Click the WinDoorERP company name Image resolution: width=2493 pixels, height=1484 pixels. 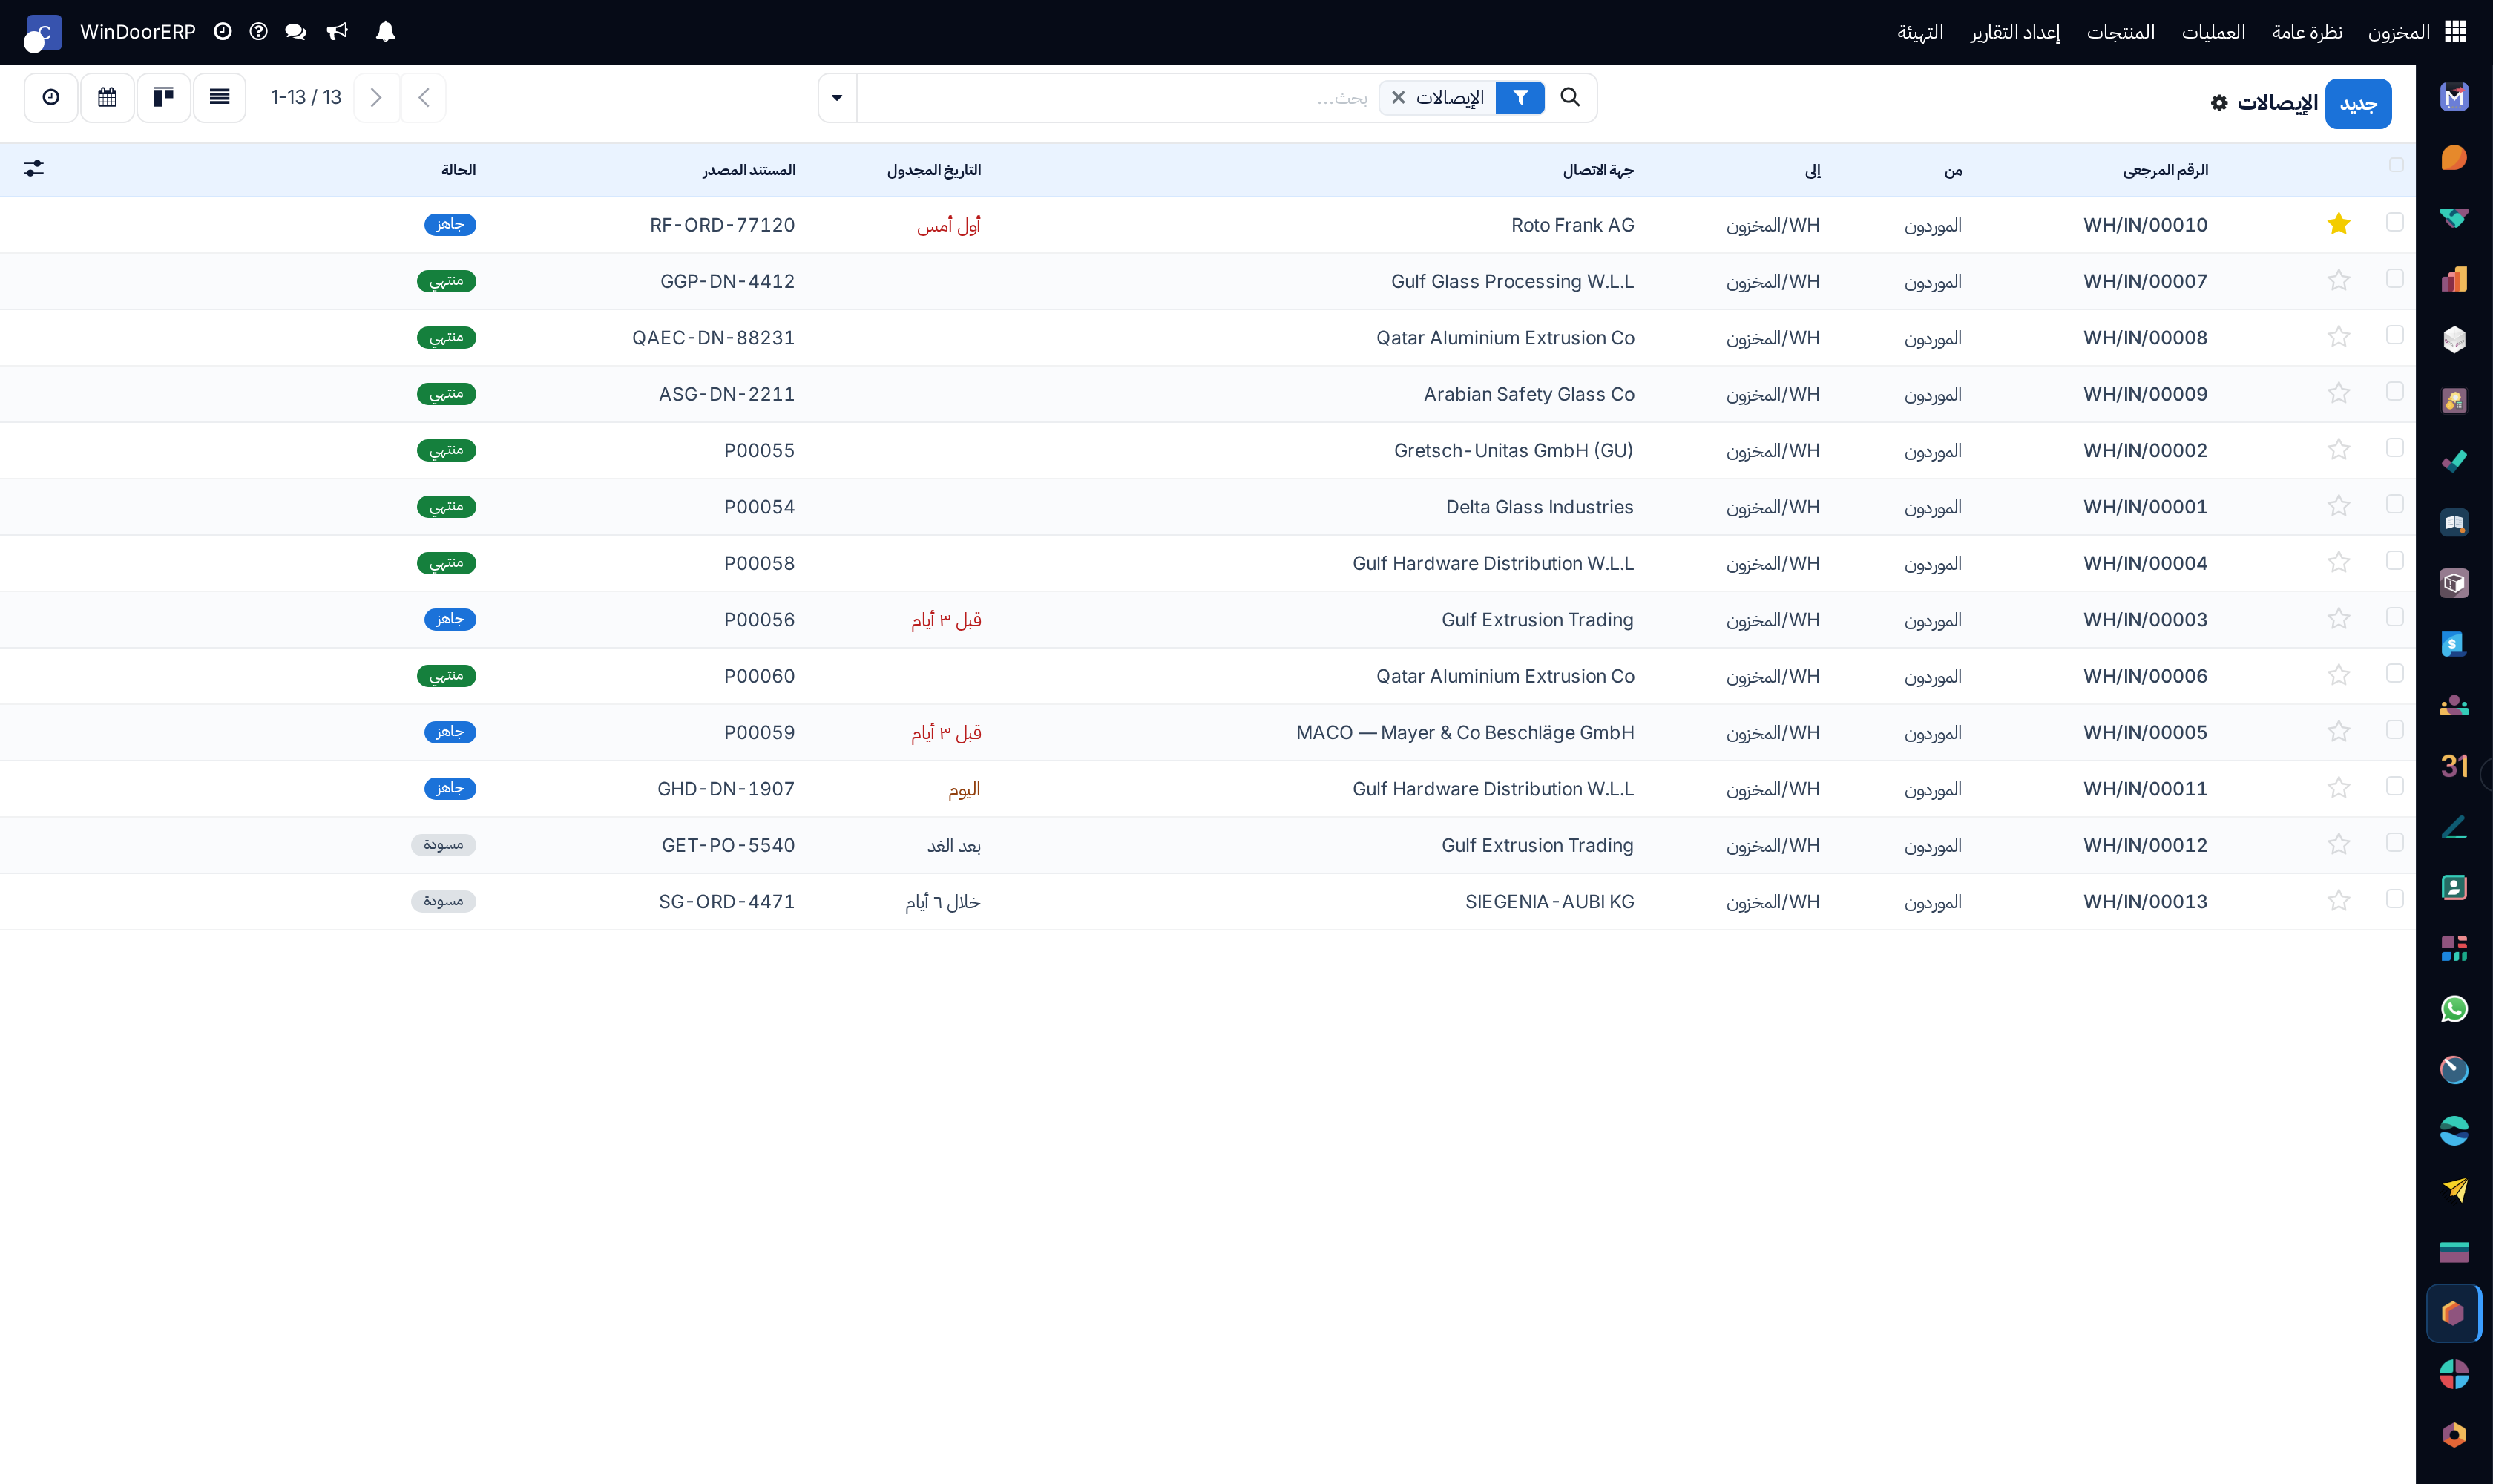click(138, 32)
